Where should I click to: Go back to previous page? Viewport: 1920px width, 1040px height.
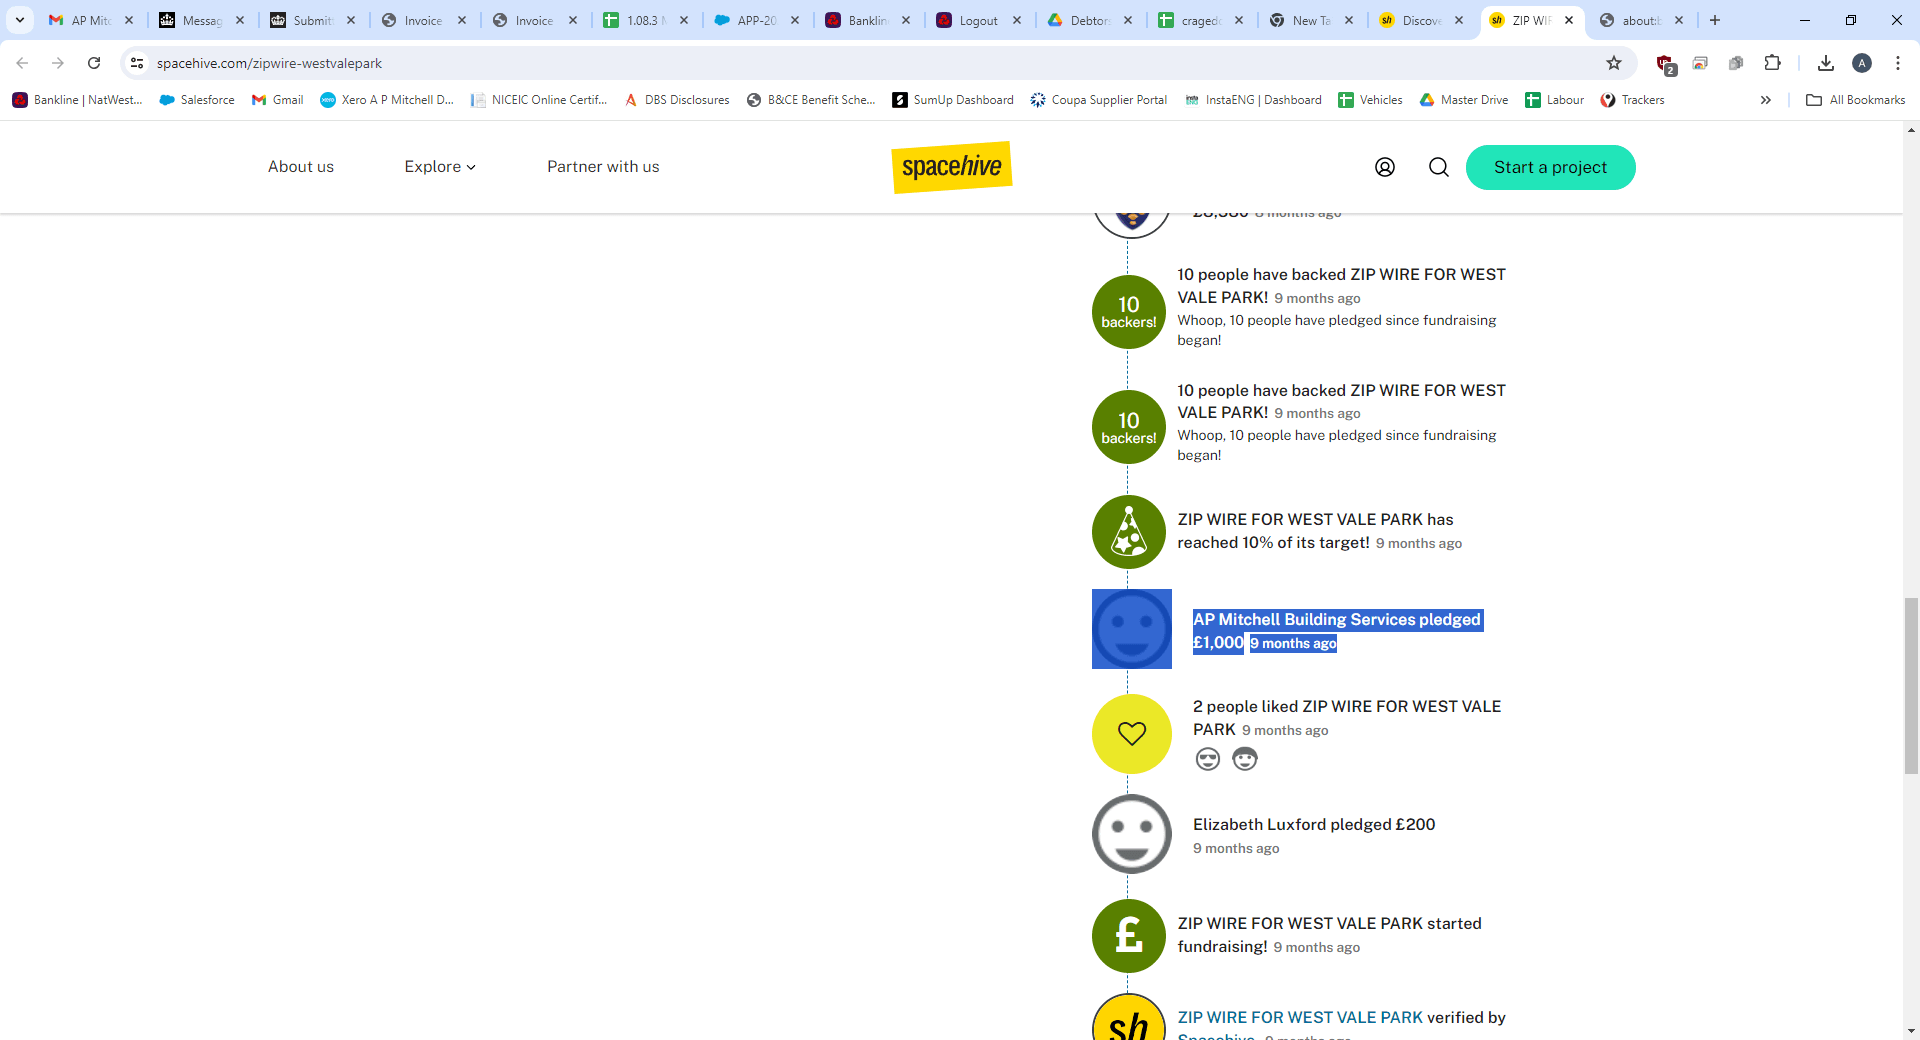click(x=22, y=63)
